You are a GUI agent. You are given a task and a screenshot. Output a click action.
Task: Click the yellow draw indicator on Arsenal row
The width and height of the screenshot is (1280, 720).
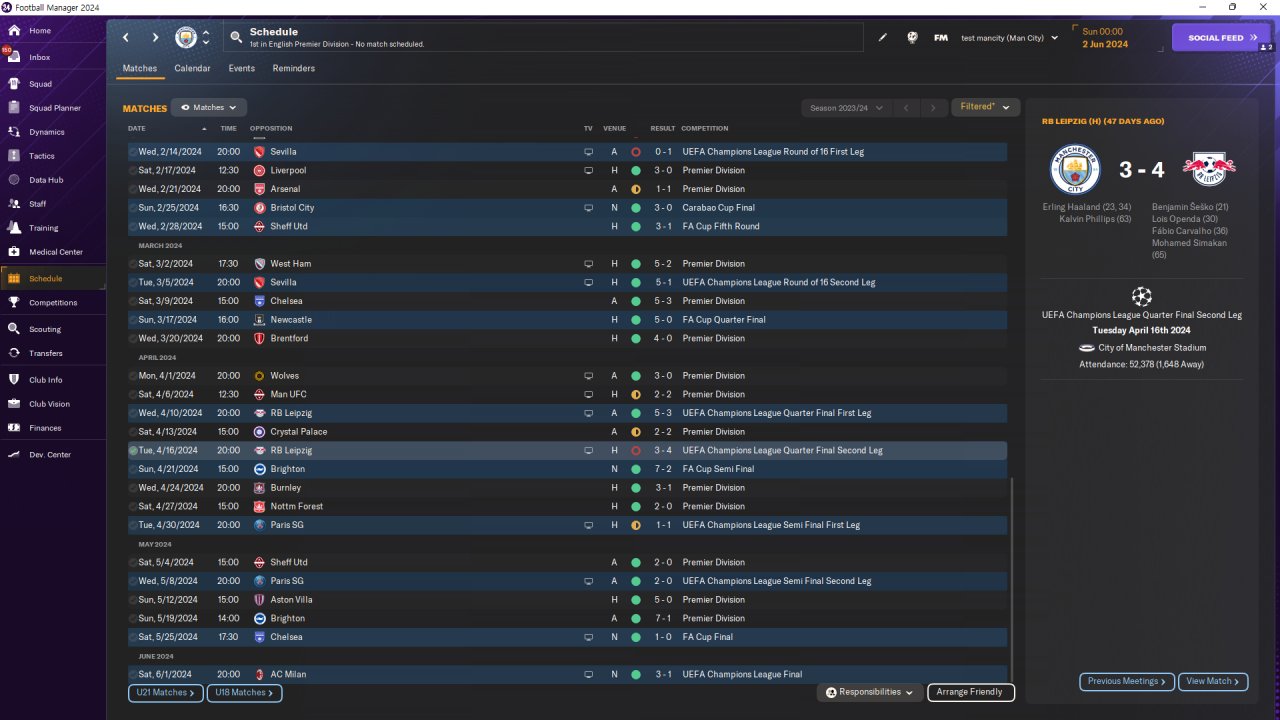coord(635,189)
